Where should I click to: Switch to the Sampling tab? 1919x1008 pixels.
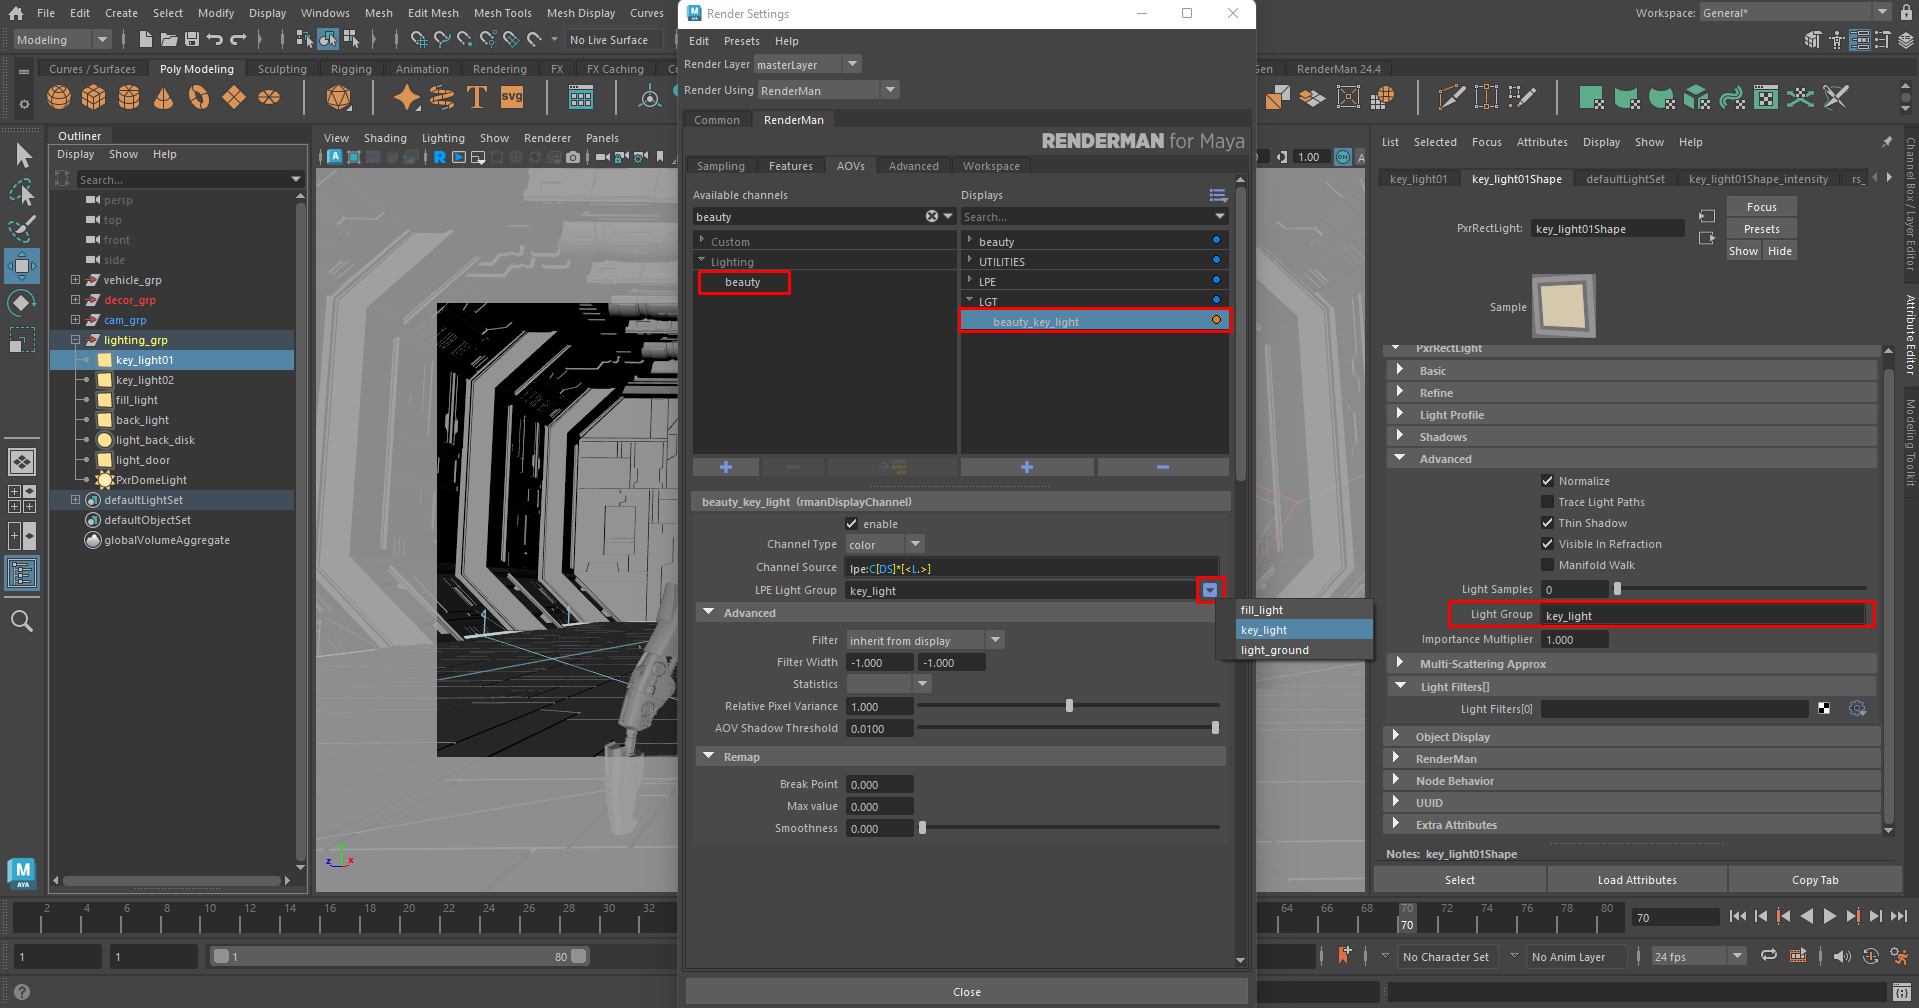pos(720,166)
